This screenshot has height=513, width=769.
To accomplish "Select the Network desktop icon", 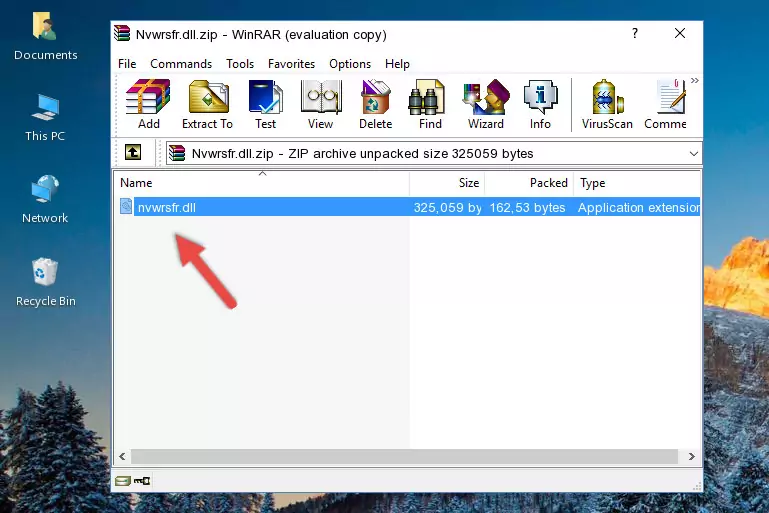I will [45, 199].
